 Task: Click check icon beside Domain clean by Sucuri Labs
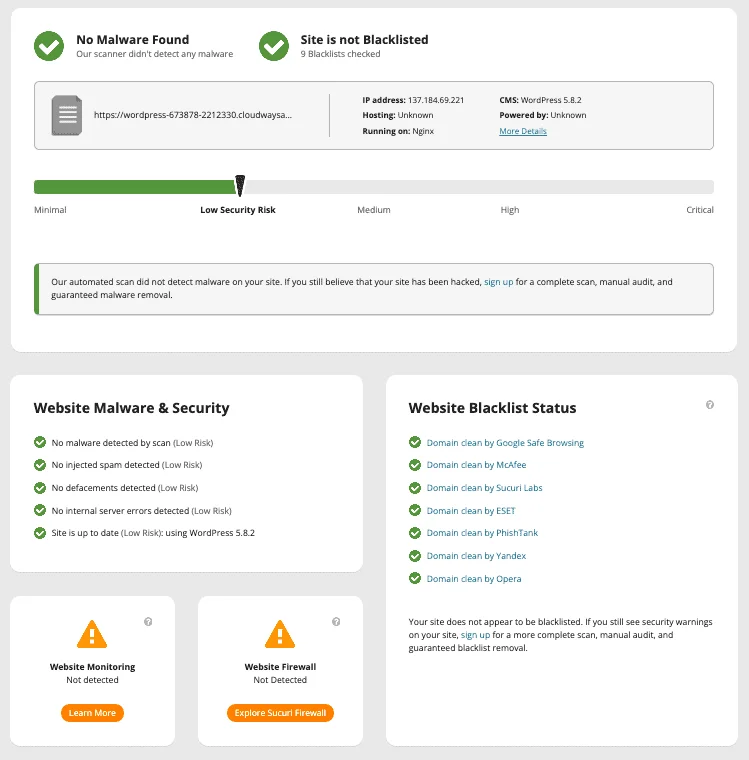pos(415,488)
